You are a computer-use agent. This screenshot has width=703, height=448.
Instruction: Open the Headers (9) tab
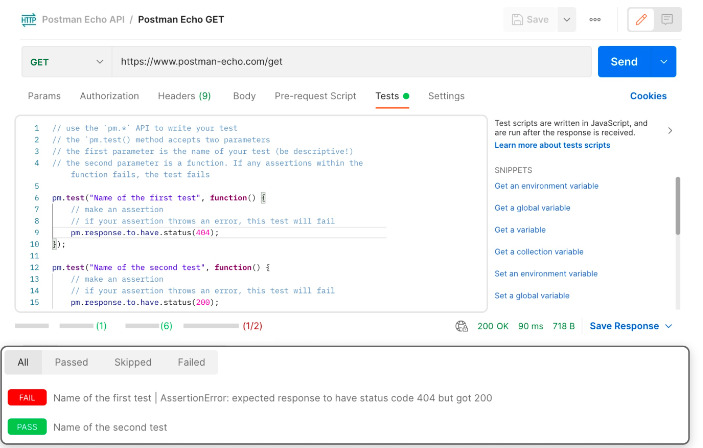coord(184,96)
